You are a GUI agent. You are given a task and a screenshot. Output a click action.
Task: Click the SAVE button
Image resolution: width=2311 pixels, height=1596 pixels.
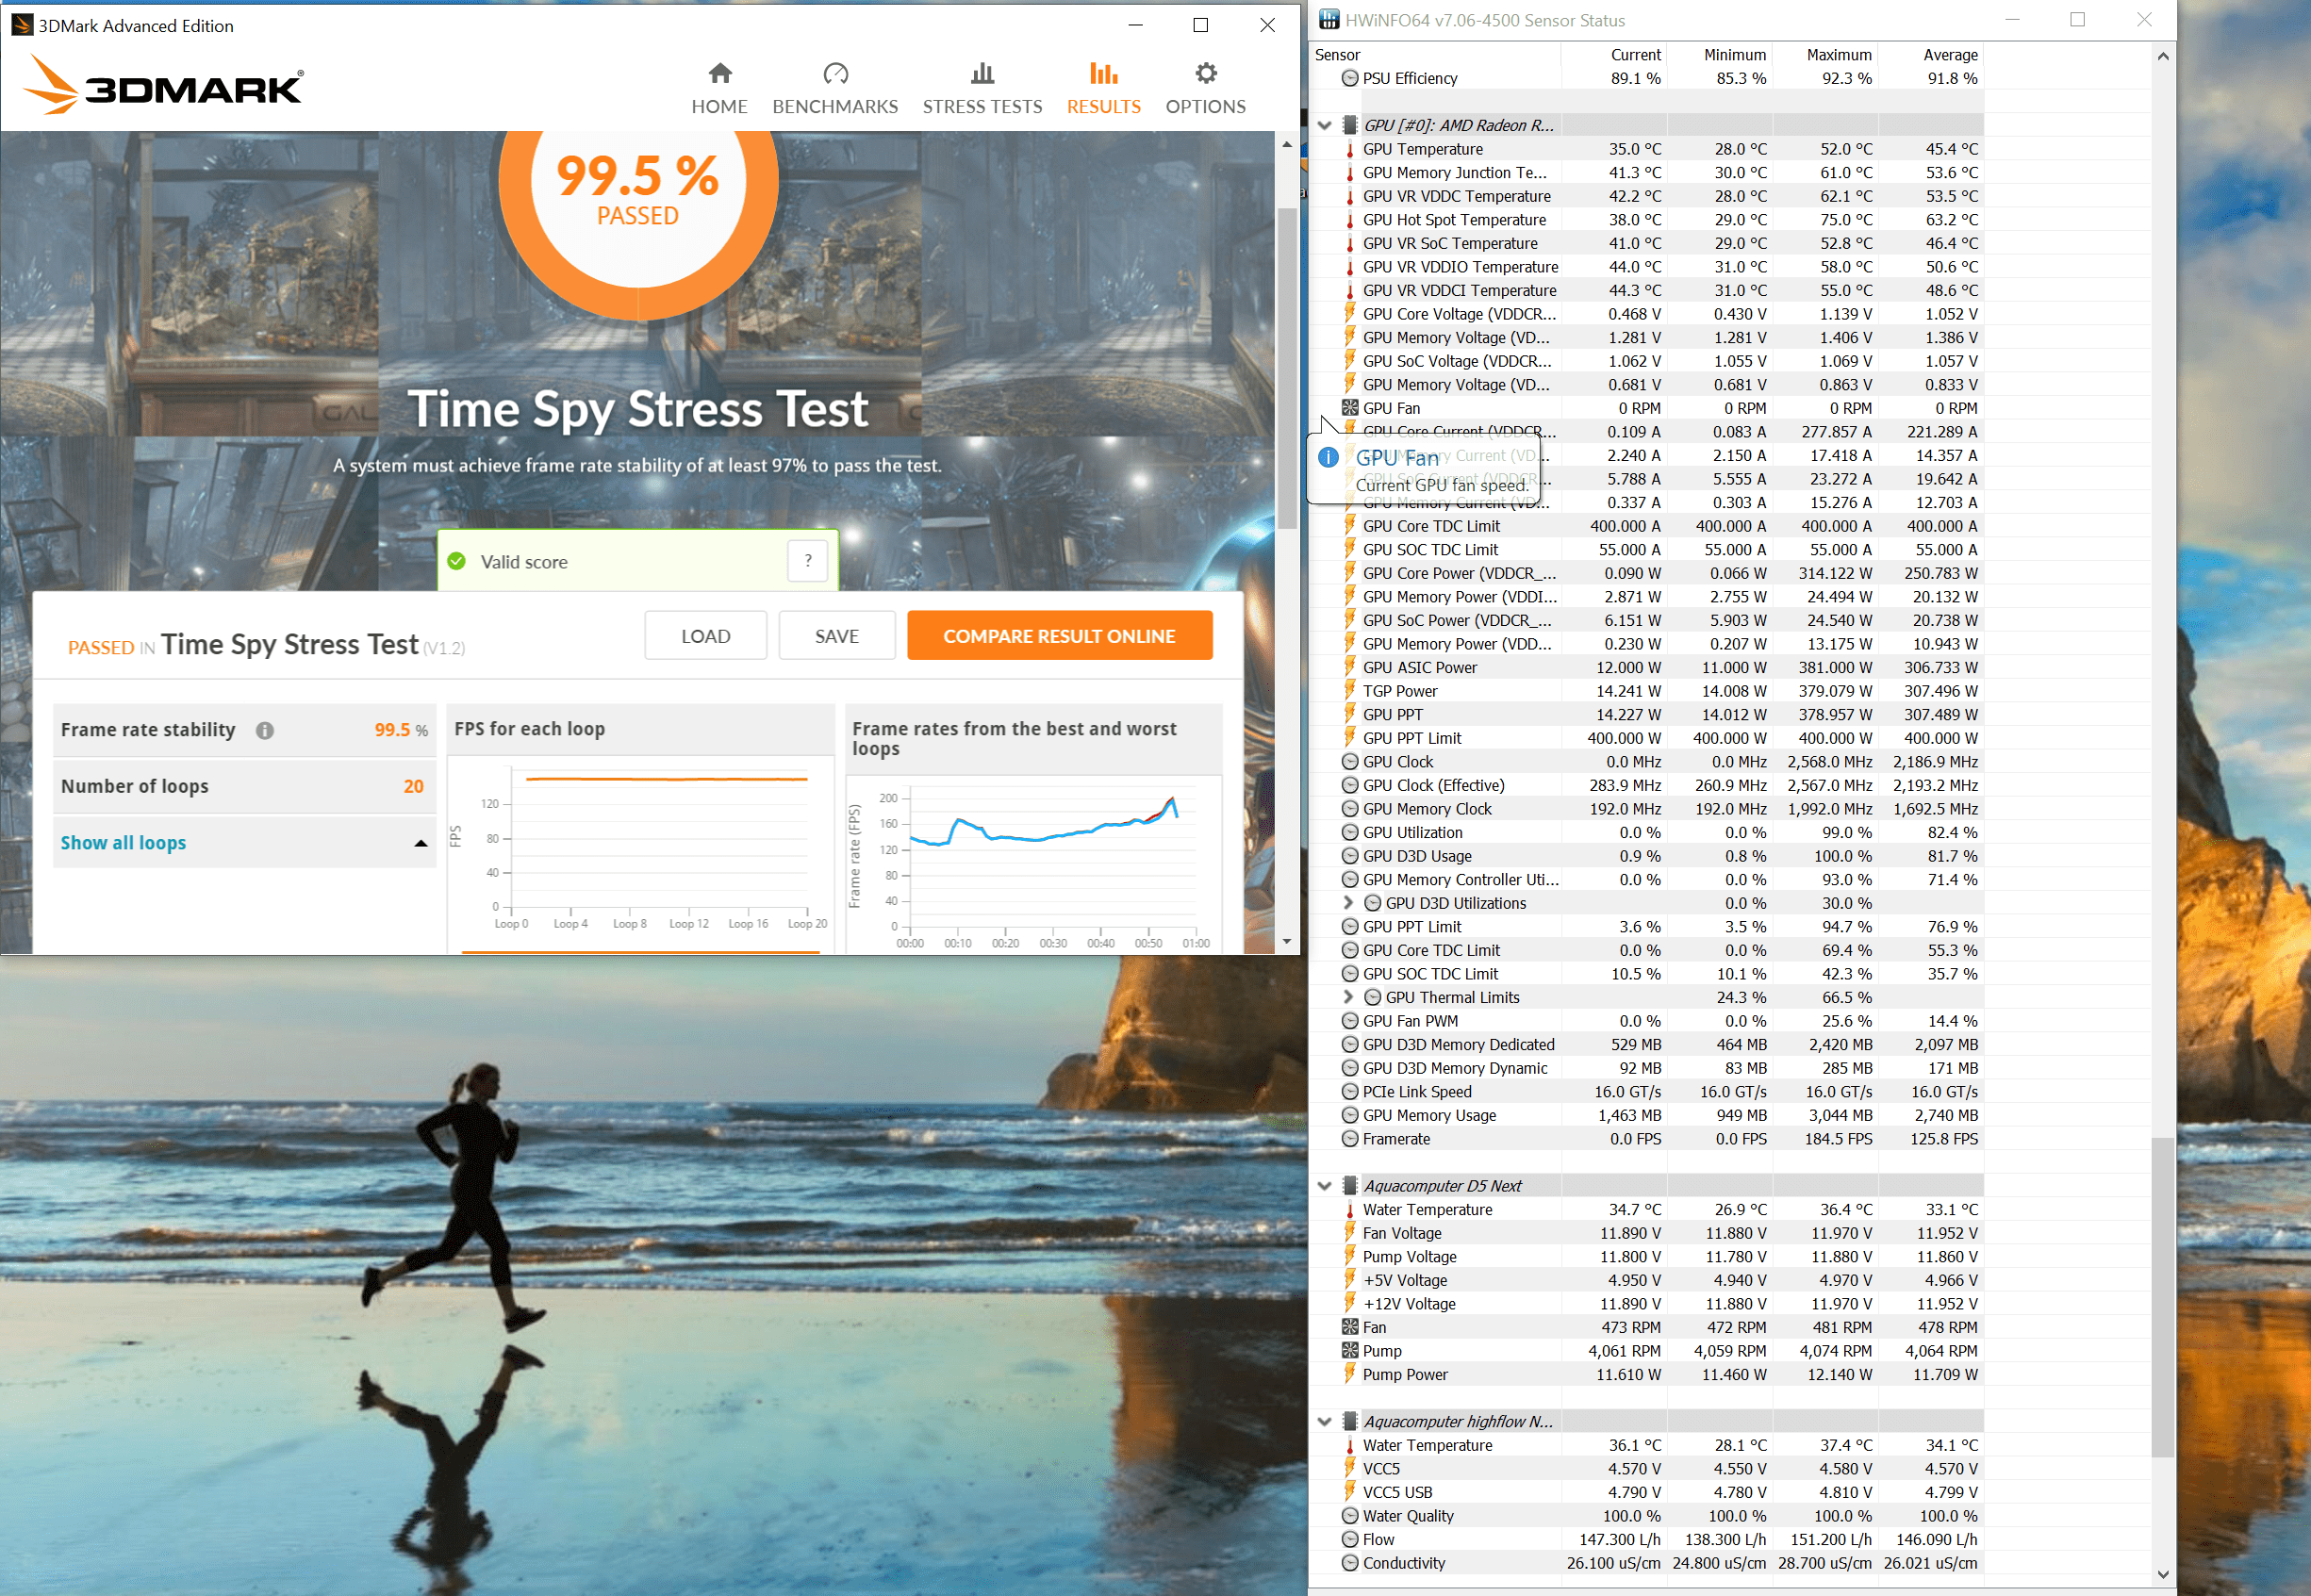[x=837, y=636]
